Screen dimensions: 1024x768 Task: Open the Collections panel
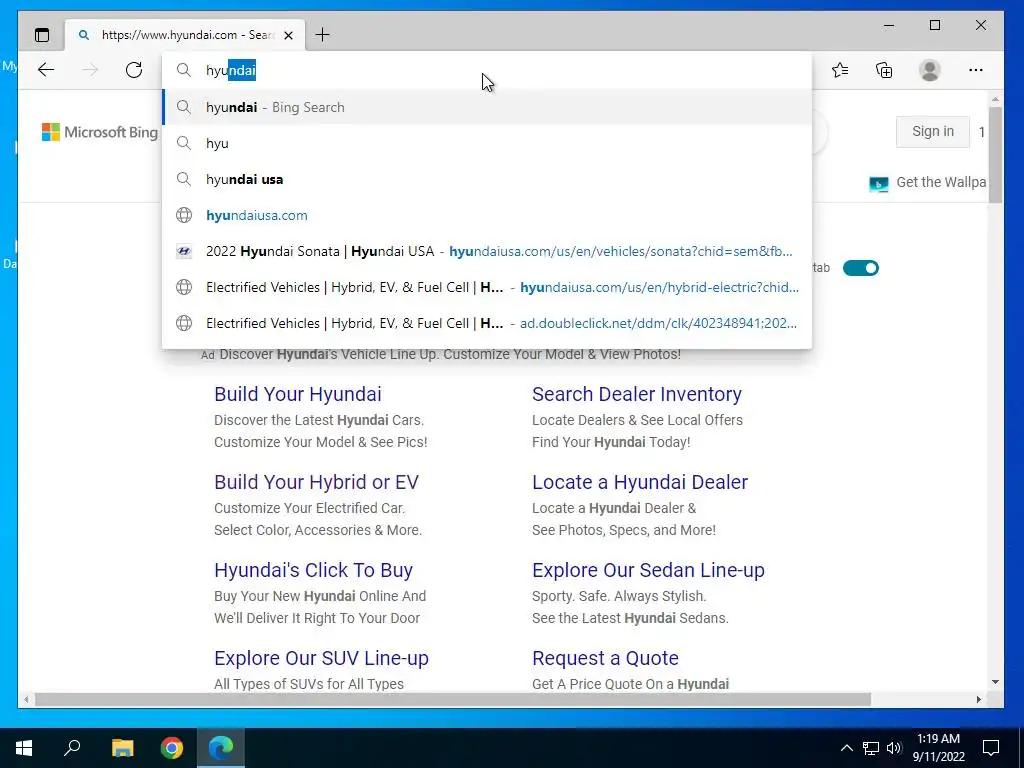tap(884, 70)
